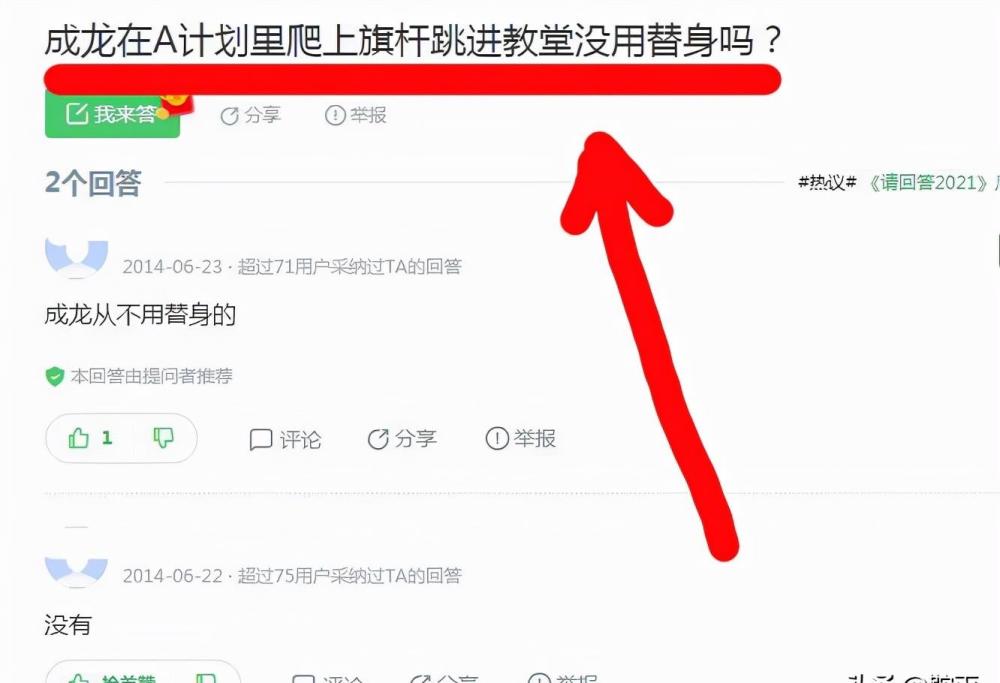Share the question via top 分享 icon
The height and width of the screenshot is (683, 1000).
250,115
